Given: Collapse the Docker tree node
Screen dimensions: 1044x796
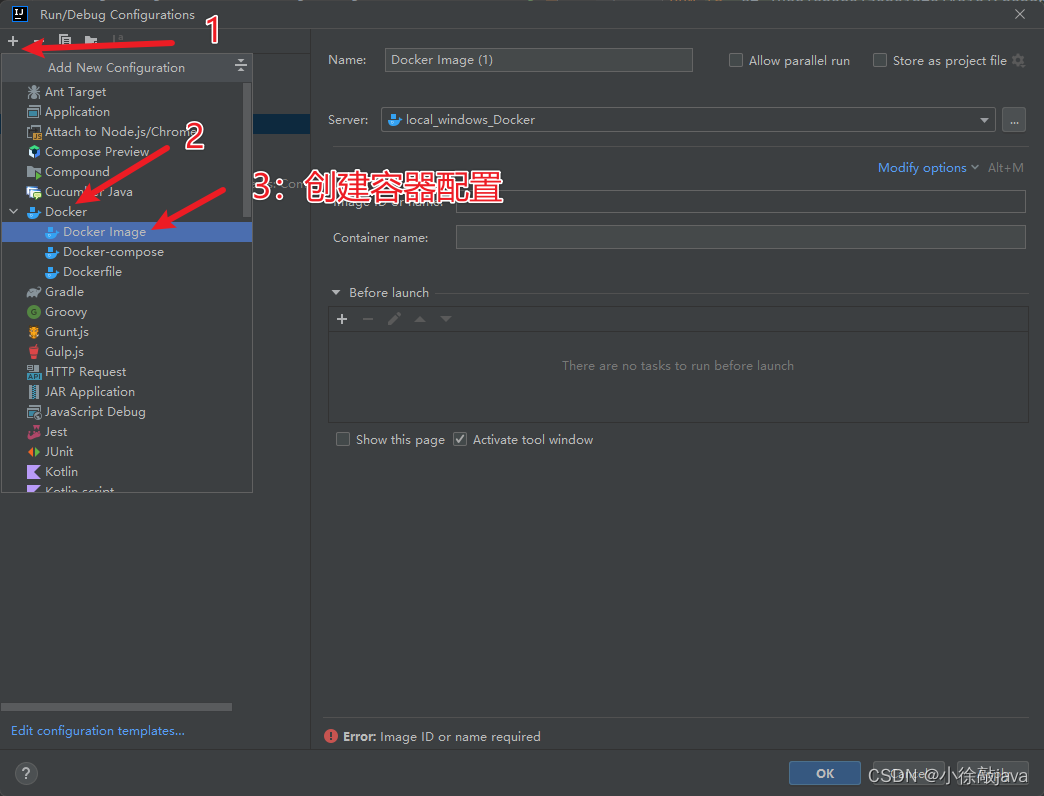Looking at the screenshot, I should [x=13, y=212].
